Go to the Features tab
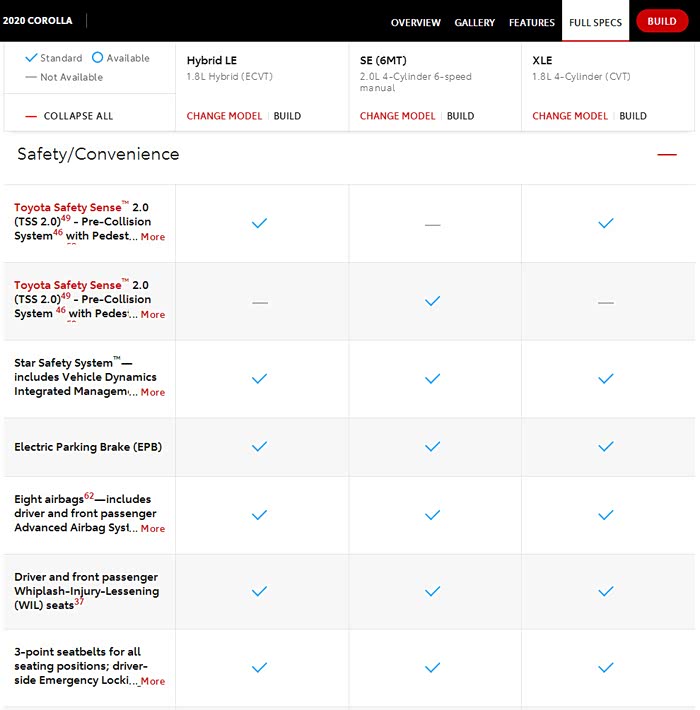This screenshot has width=700, height=710. 531,23
